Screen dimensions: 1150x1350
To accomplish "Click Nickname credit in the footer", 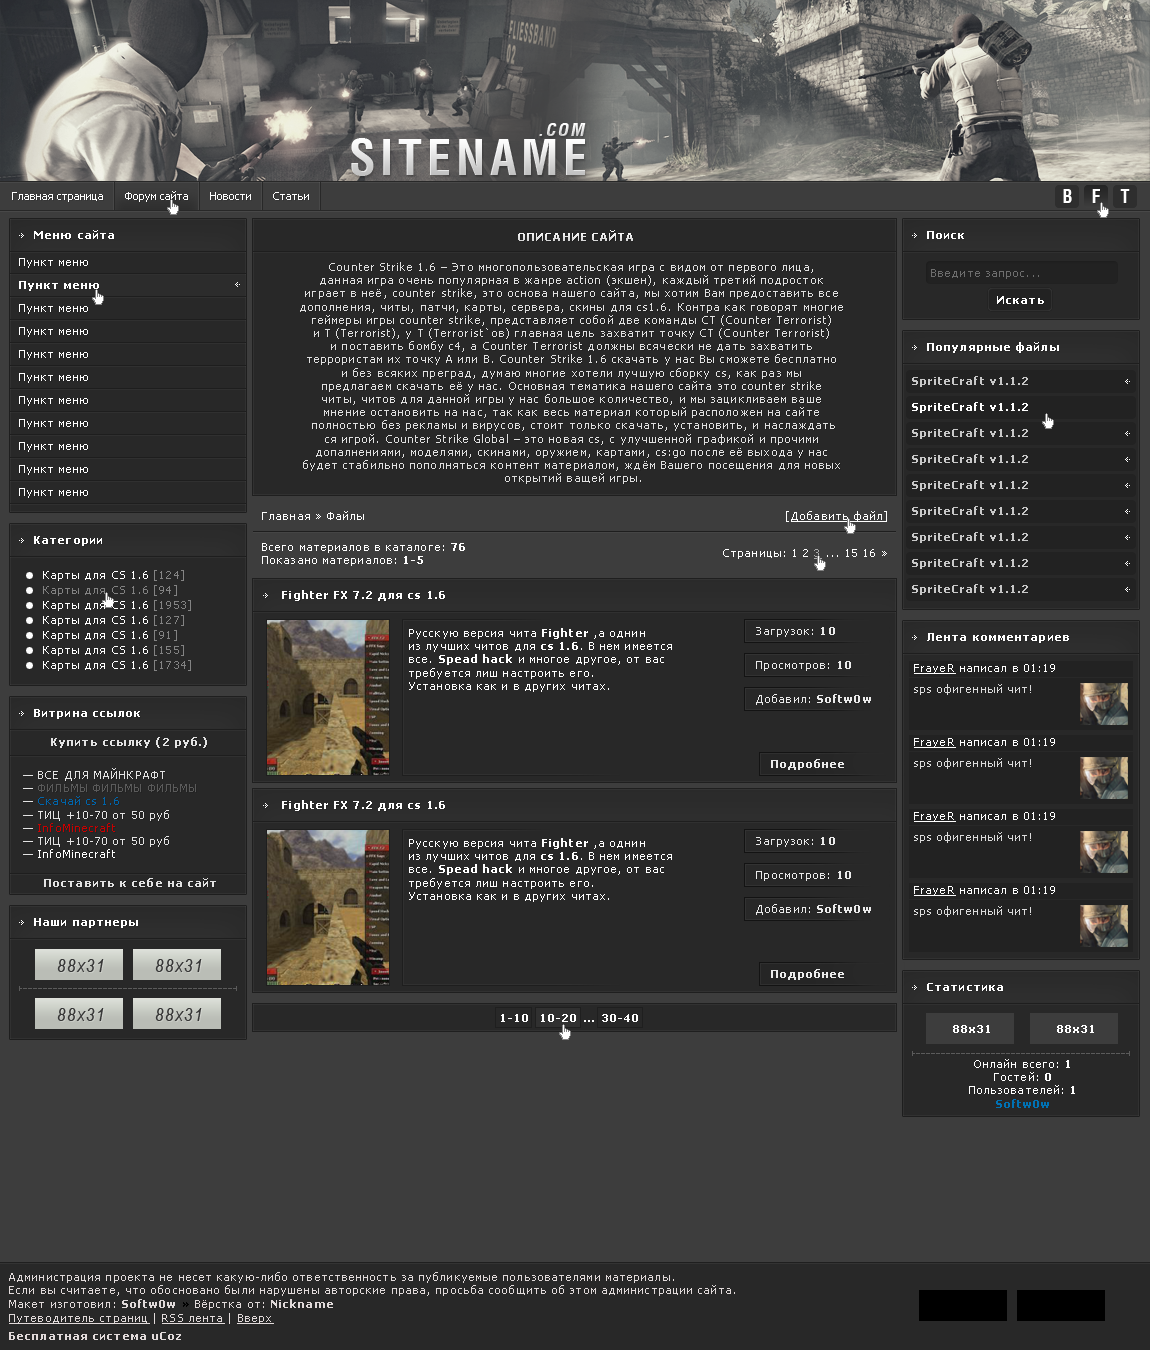I will 302,1304.
